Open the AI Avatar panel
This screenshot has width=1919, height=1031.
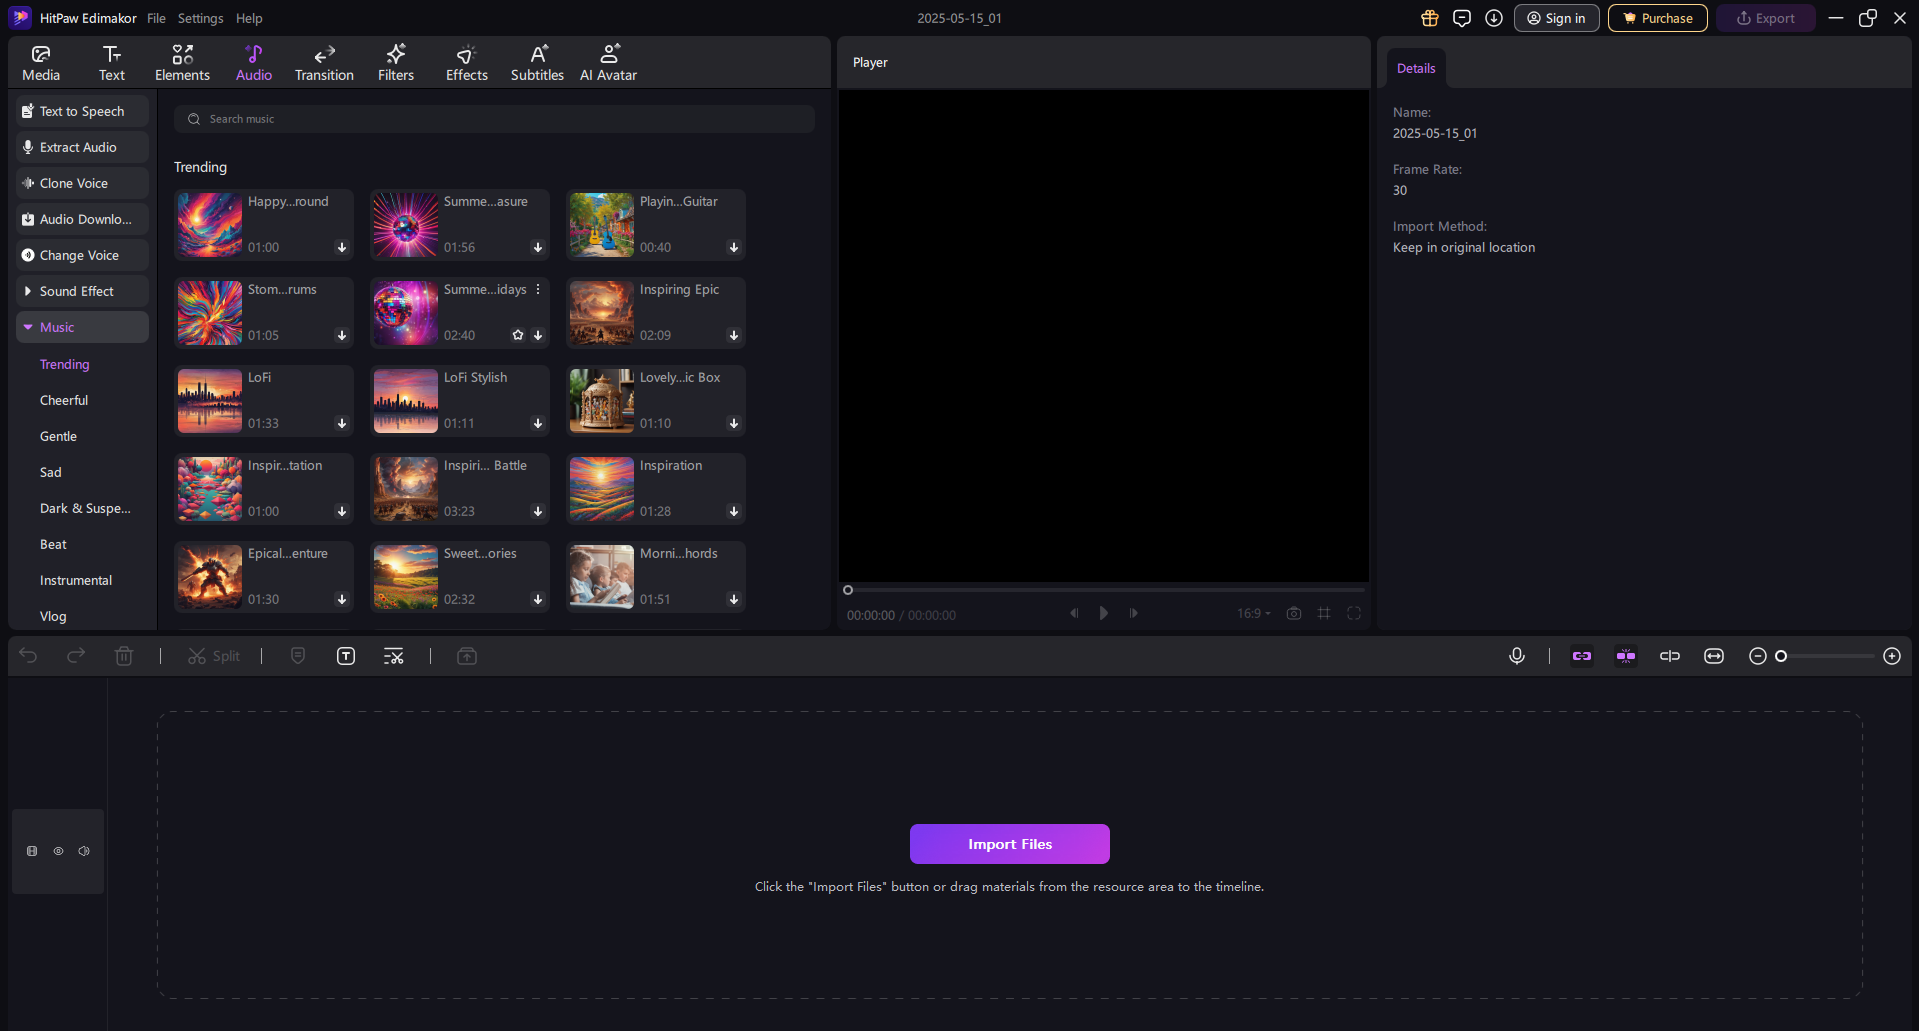click(x=608, y=62)
